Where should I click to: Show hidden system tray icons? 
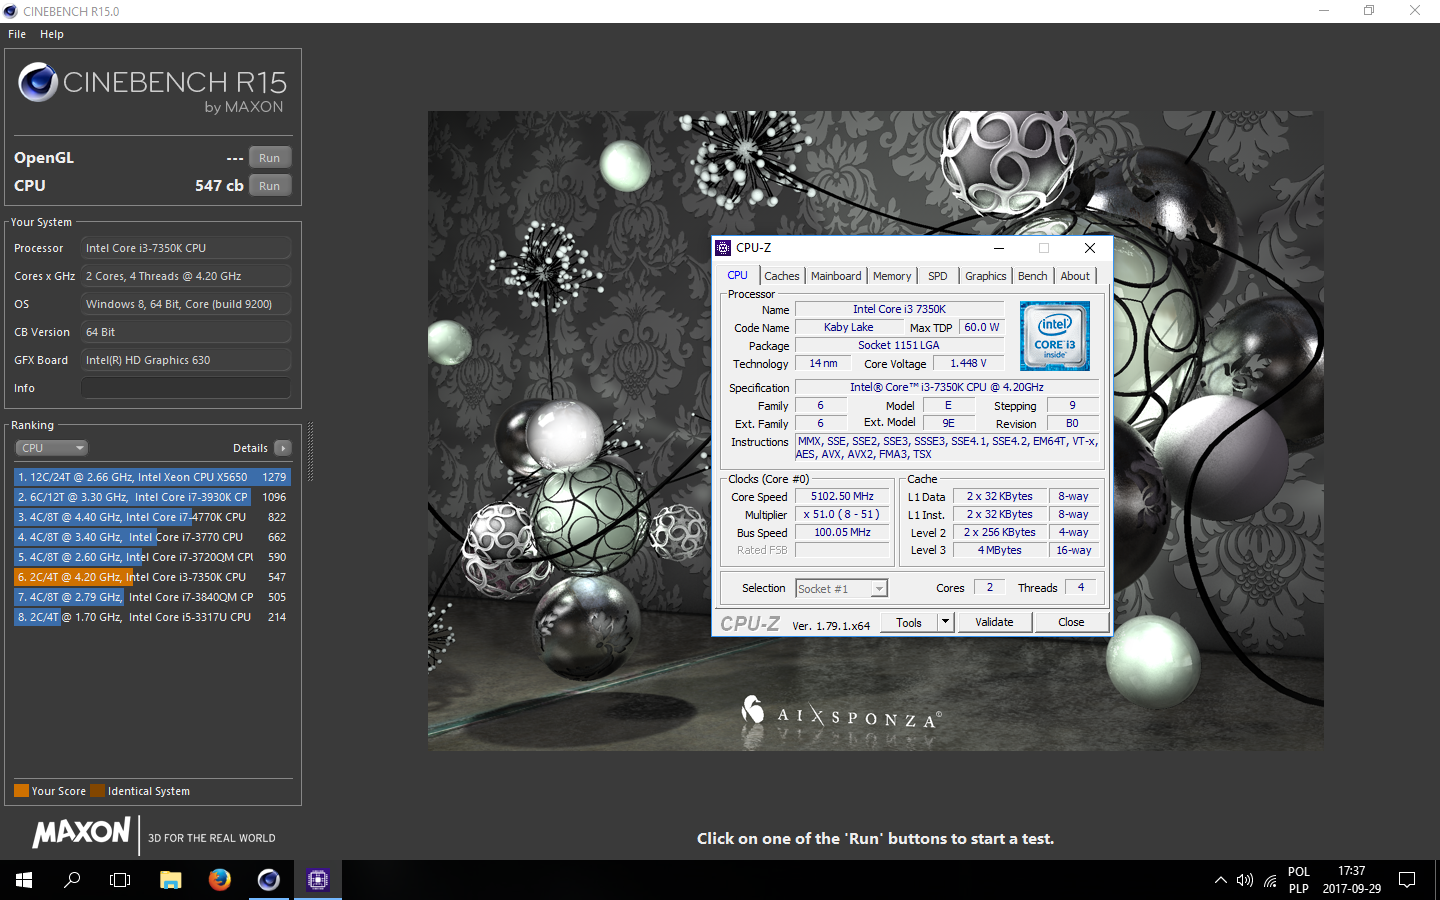click(1220, 880)
